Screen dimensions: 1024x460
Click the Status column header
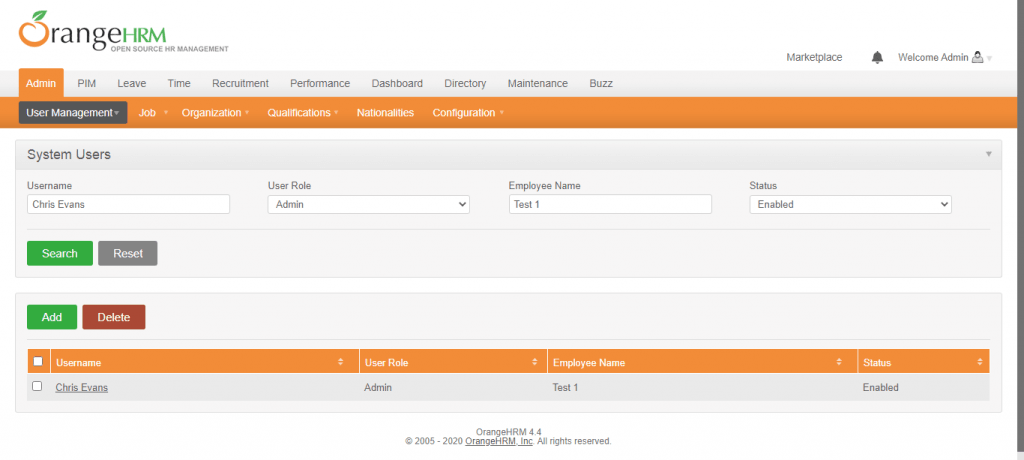876,363
